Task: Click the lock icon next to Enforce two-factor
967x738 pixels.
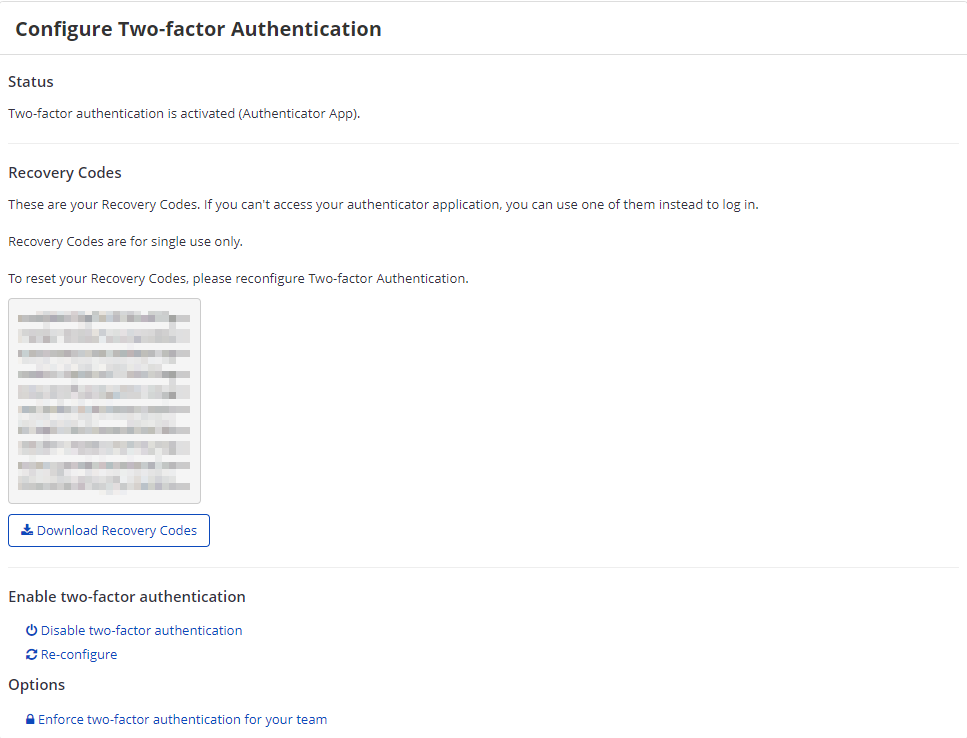Action: [x=30, y=719]
